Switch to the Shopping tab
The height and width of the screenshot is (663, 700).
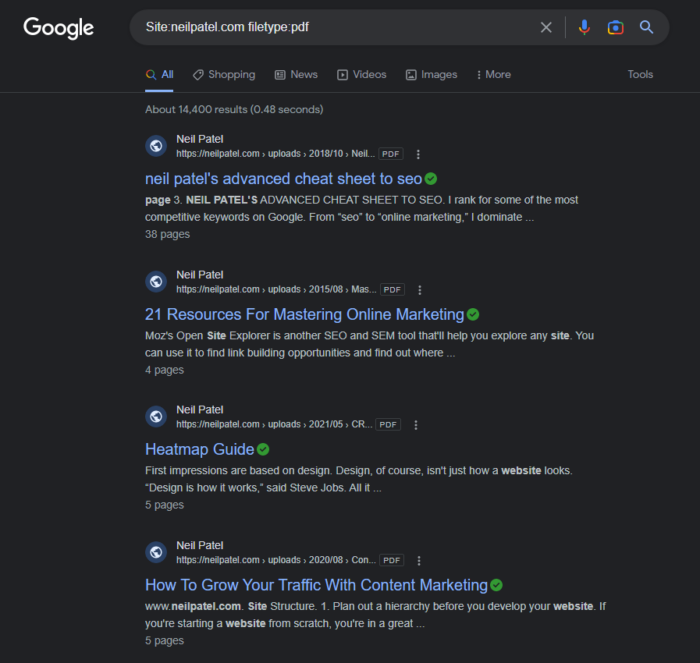coord(224,75)
